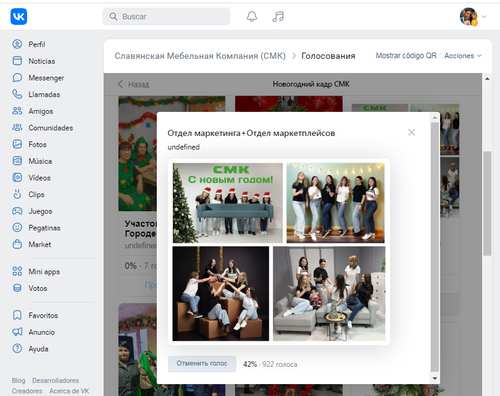Open notifications bell icon

tap(252, 16)
